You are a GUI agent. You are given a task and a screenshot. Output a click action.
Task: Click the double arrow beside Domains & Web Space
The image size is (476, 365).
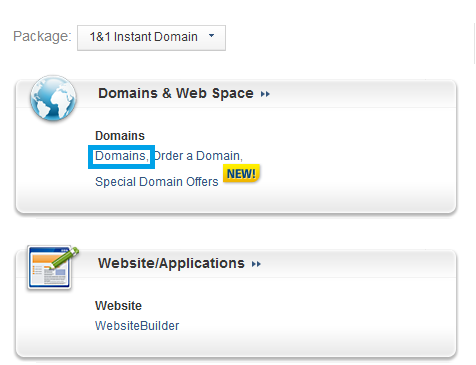tap(265, 94)
